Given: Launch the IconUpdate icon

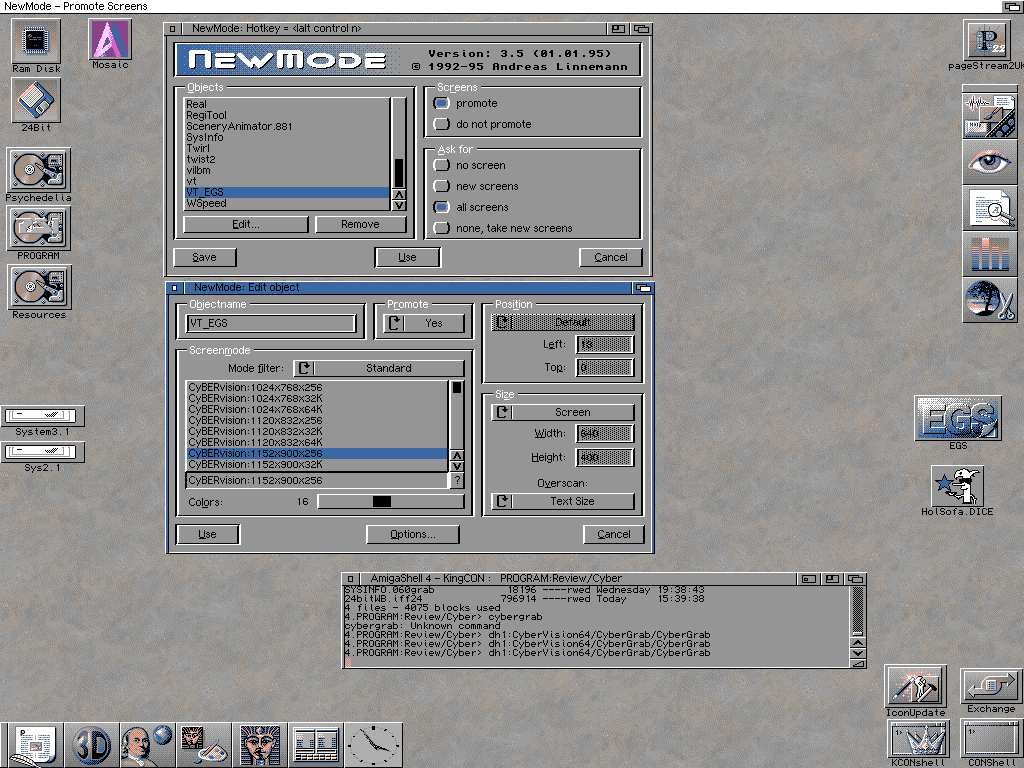Looking at the screenshot, I should point(916,686).
